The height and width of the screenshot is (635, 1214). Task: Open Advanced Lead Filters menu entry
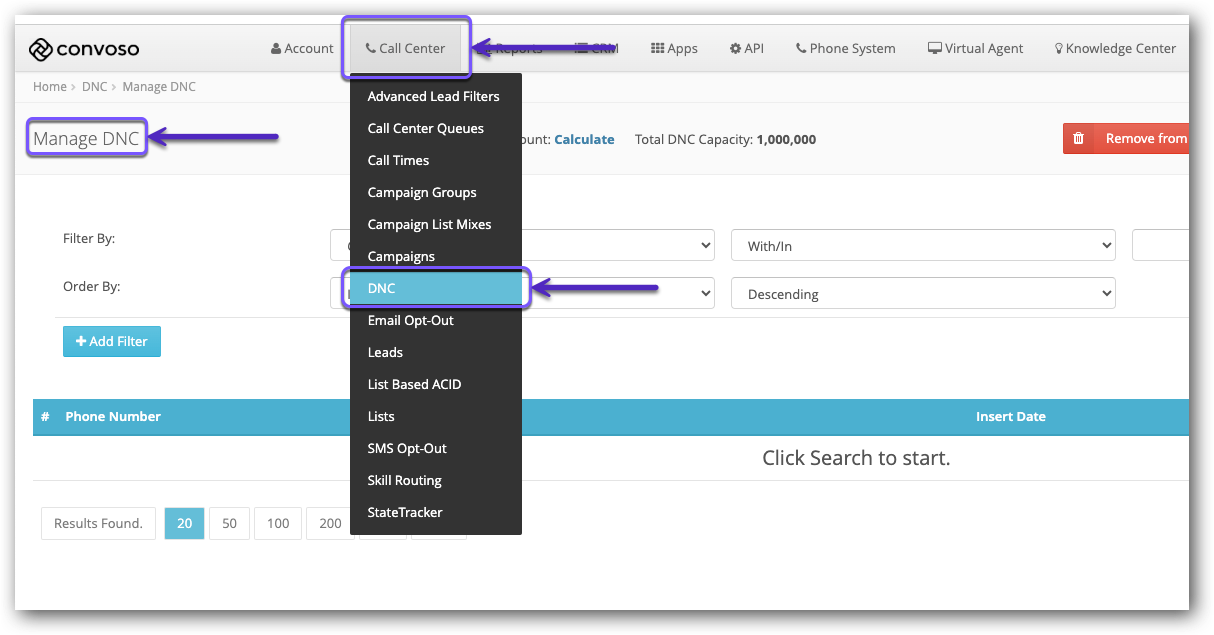pyautogui.click(x=433, y=96)
